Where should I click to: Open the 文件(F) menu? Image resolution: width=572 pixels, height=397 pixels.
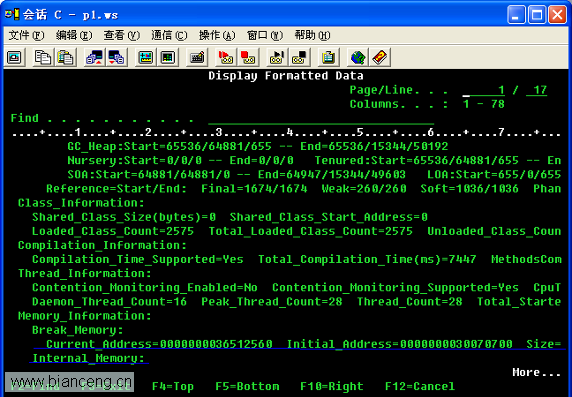point(26,35)
